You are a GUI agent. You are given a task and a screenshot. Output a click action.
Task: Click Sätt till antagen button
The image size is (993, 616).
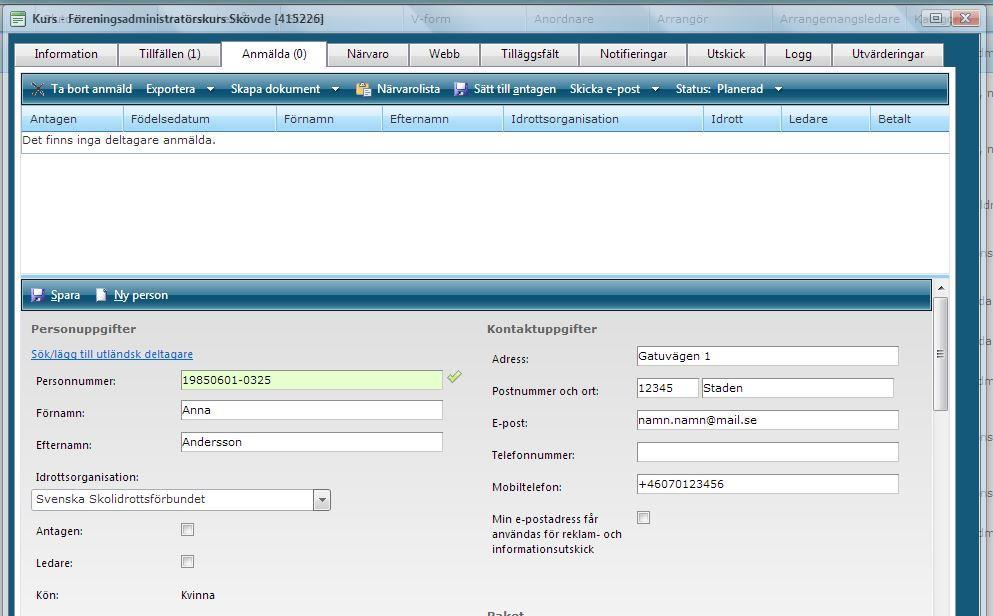click(x=505, y=89)
